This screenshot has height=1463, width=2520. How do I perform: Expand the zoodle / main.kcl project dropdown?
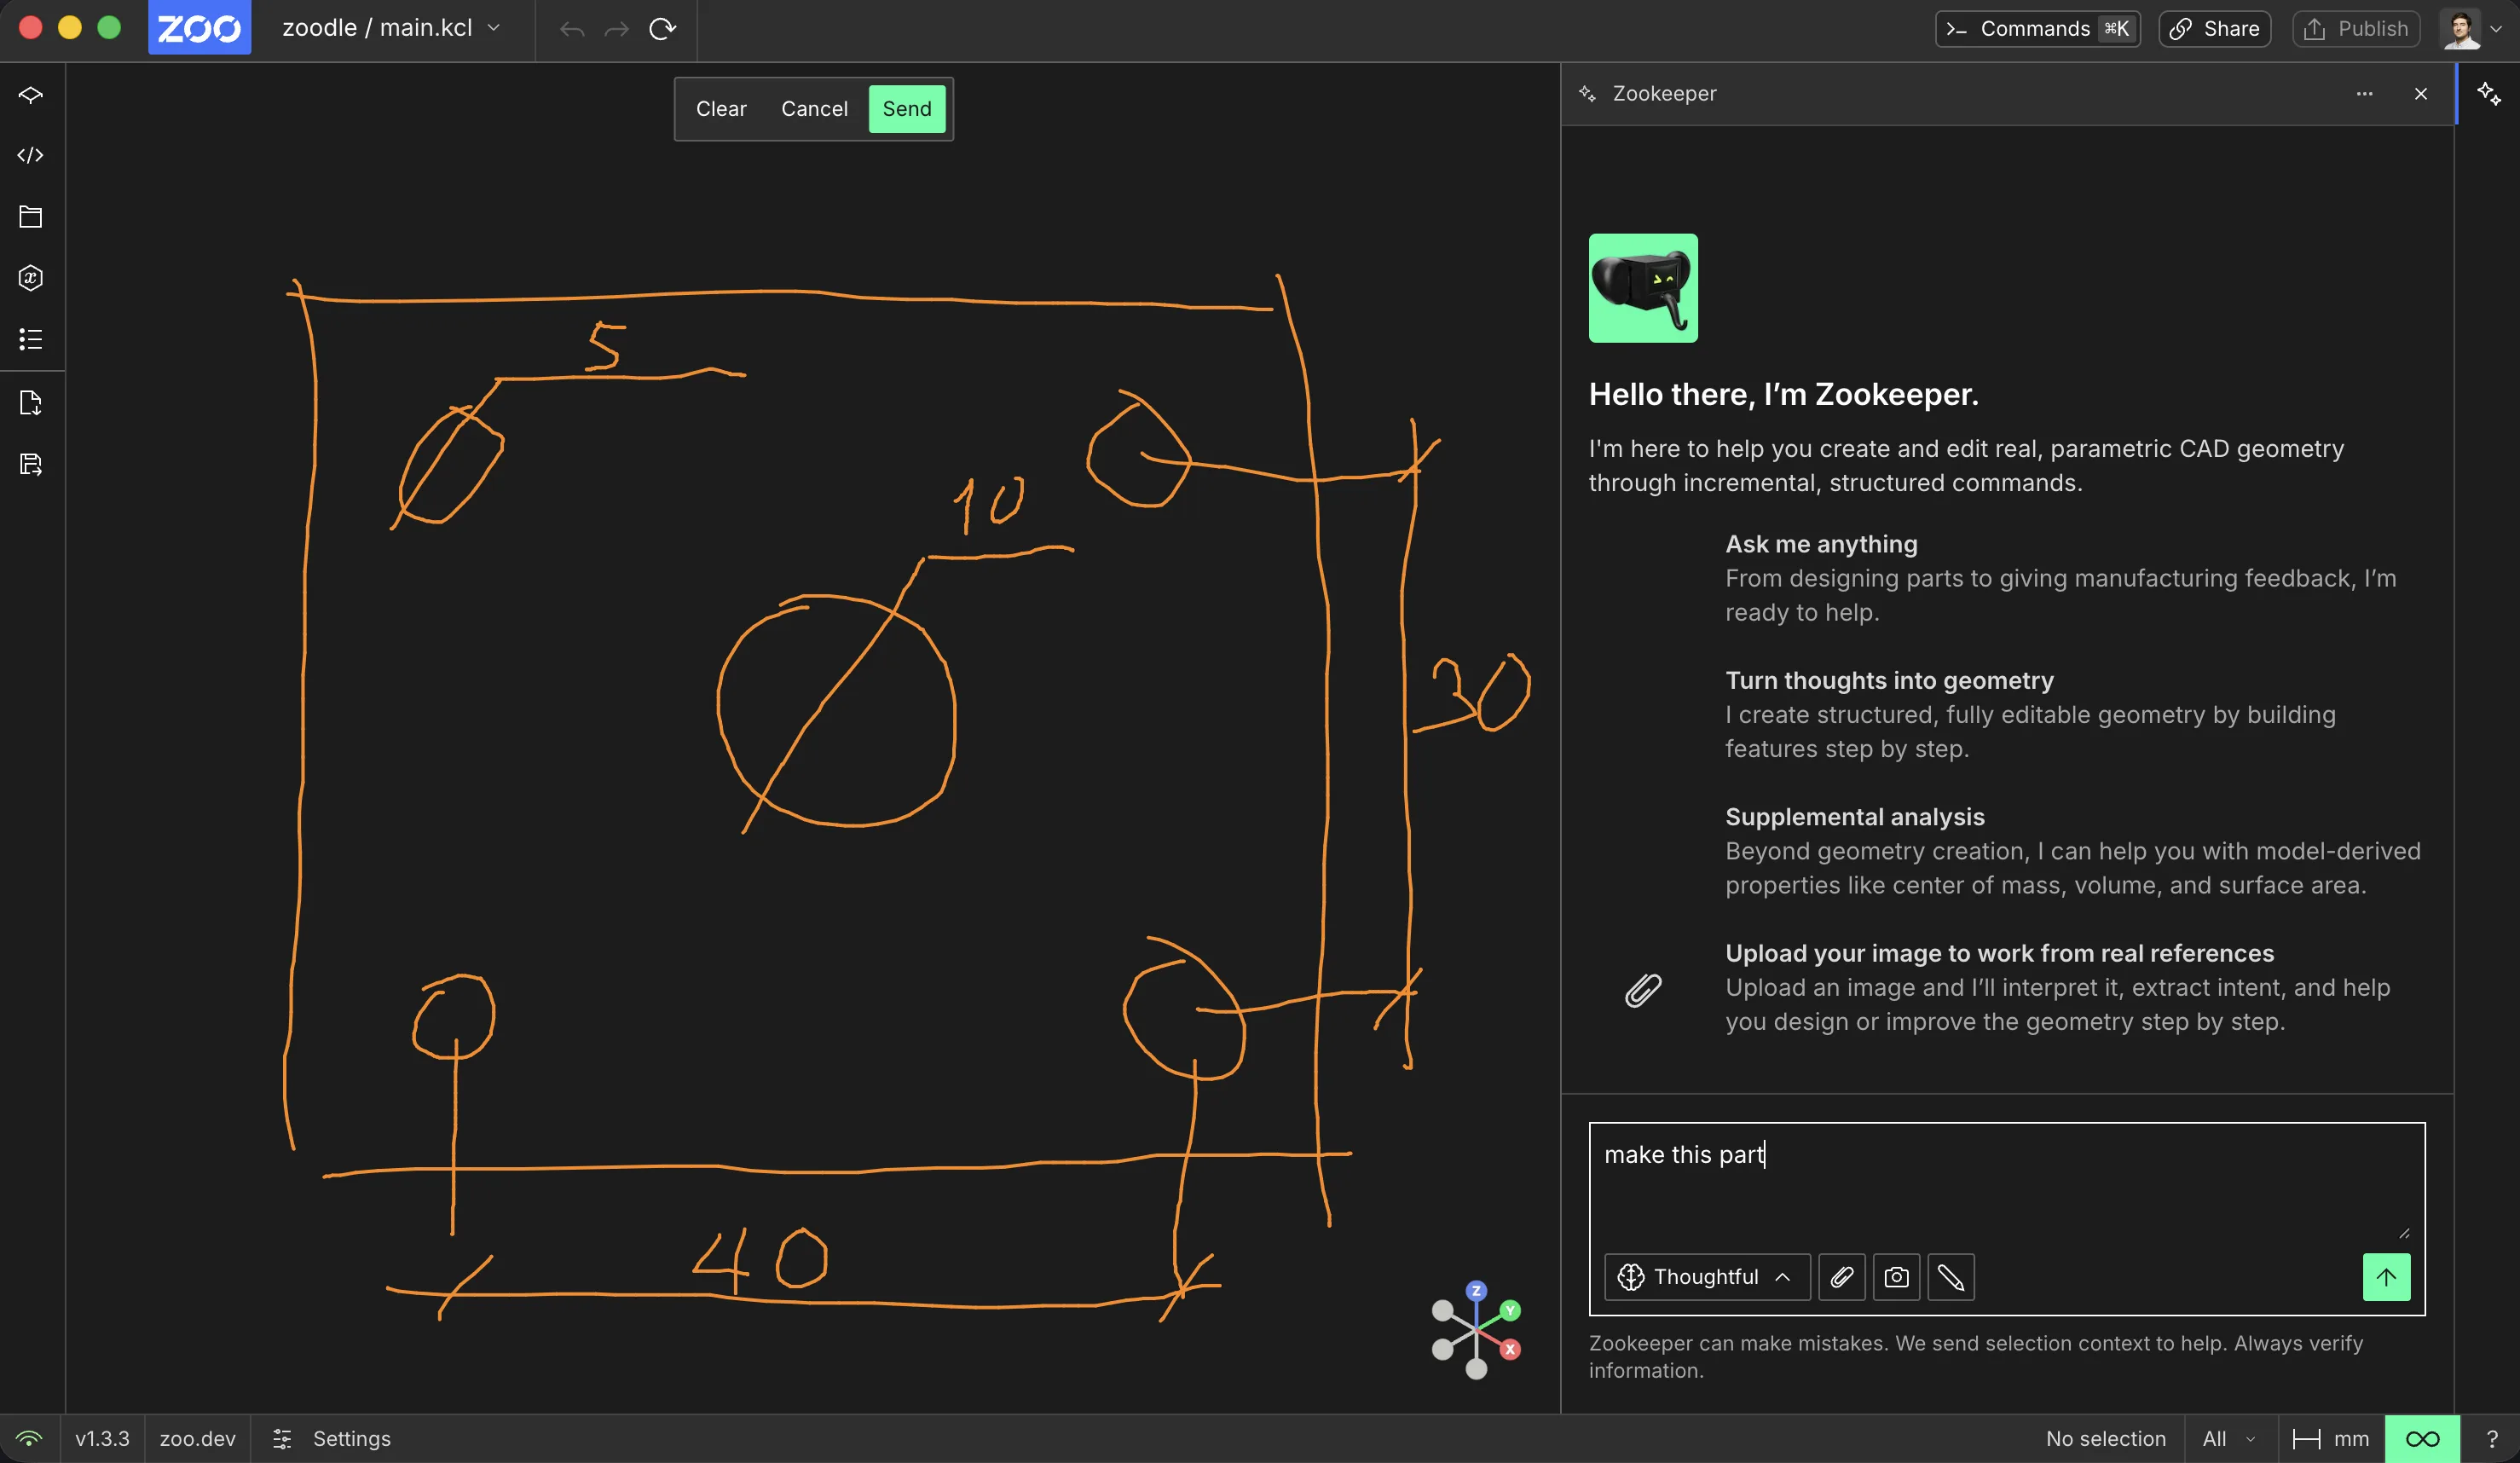click(390, 28)
